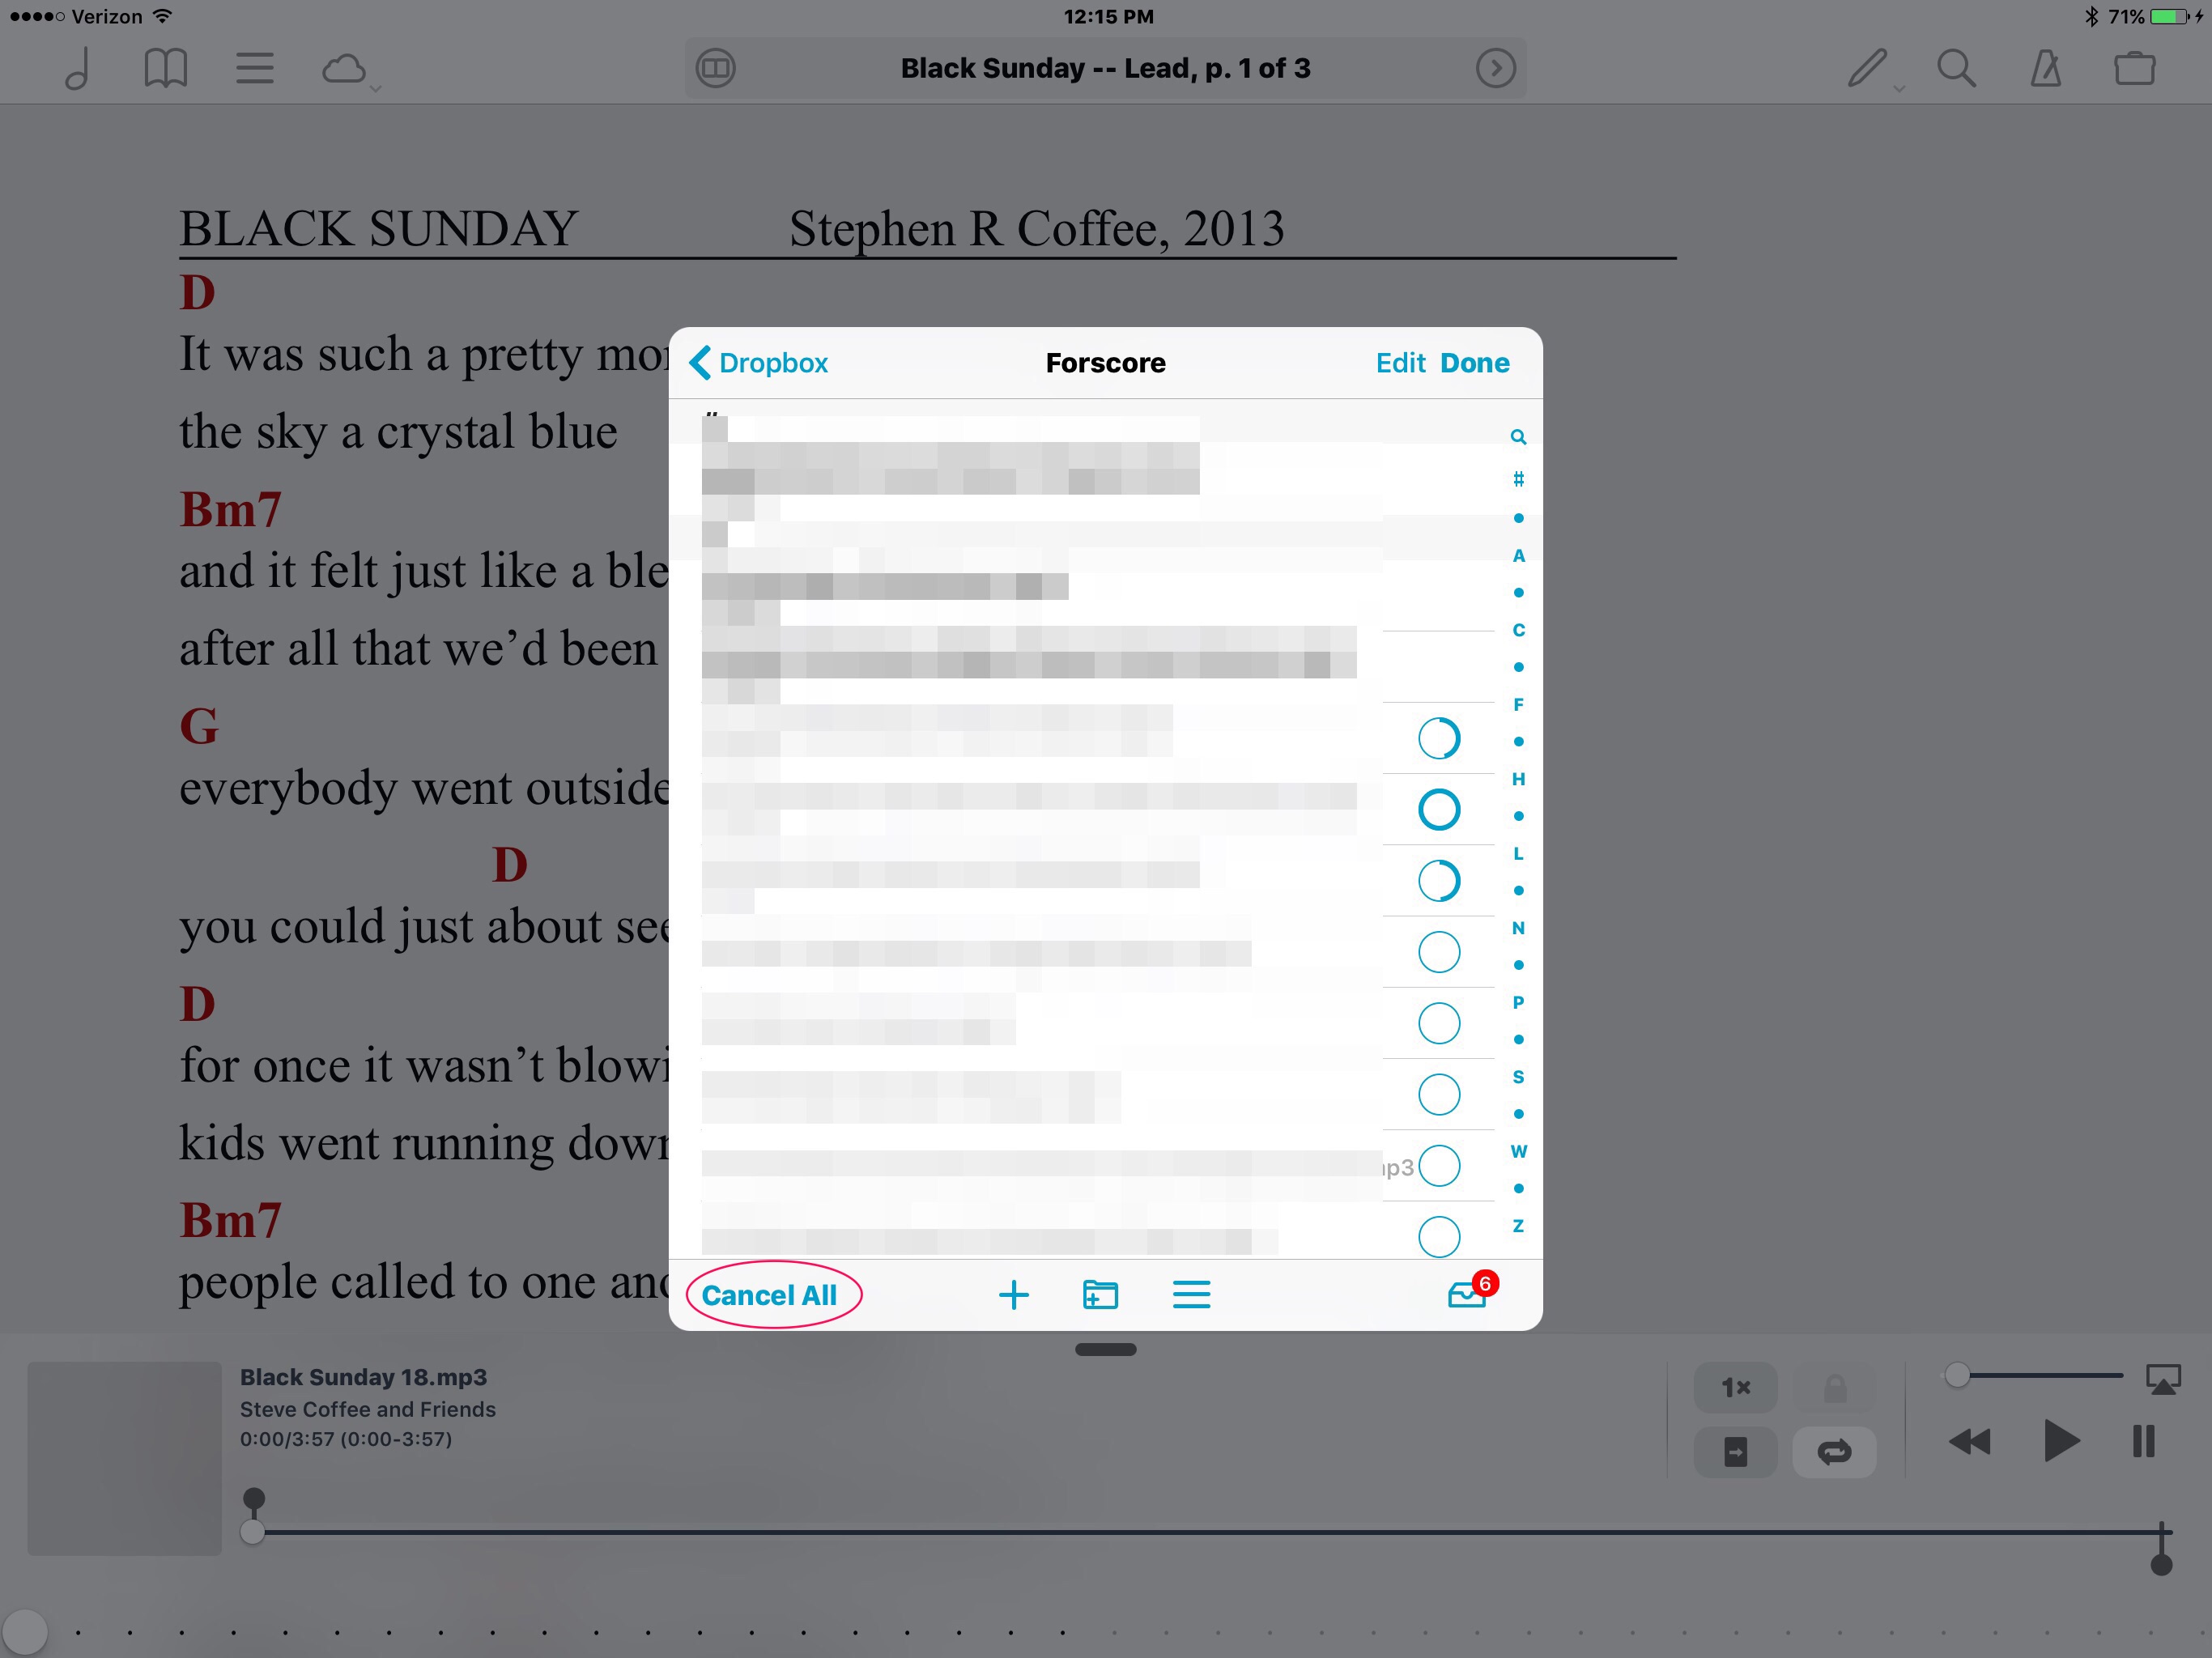
Task: Open the sort list menu icon in panel
Action: pyautogui.click(x=1190, y=1294)
